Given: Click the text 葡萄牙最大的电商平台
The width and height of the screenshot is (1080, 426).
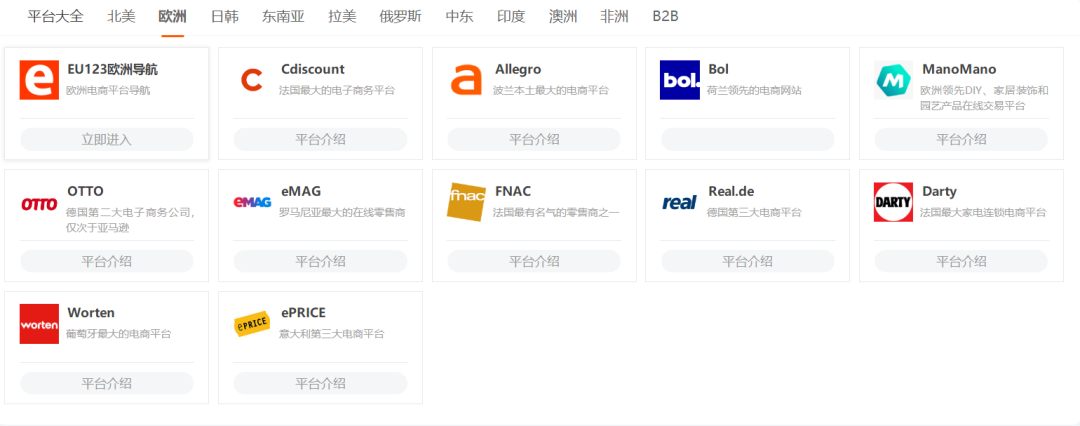Looking at the screenshot, I should [x=118, y=334].
